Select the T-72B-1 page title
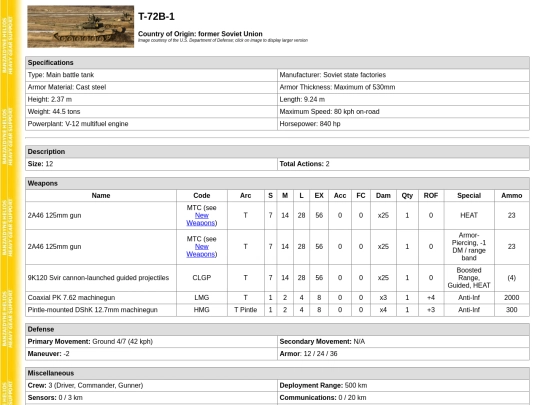The height and width of the screenshot is (405, 540). tap(156, 17)
